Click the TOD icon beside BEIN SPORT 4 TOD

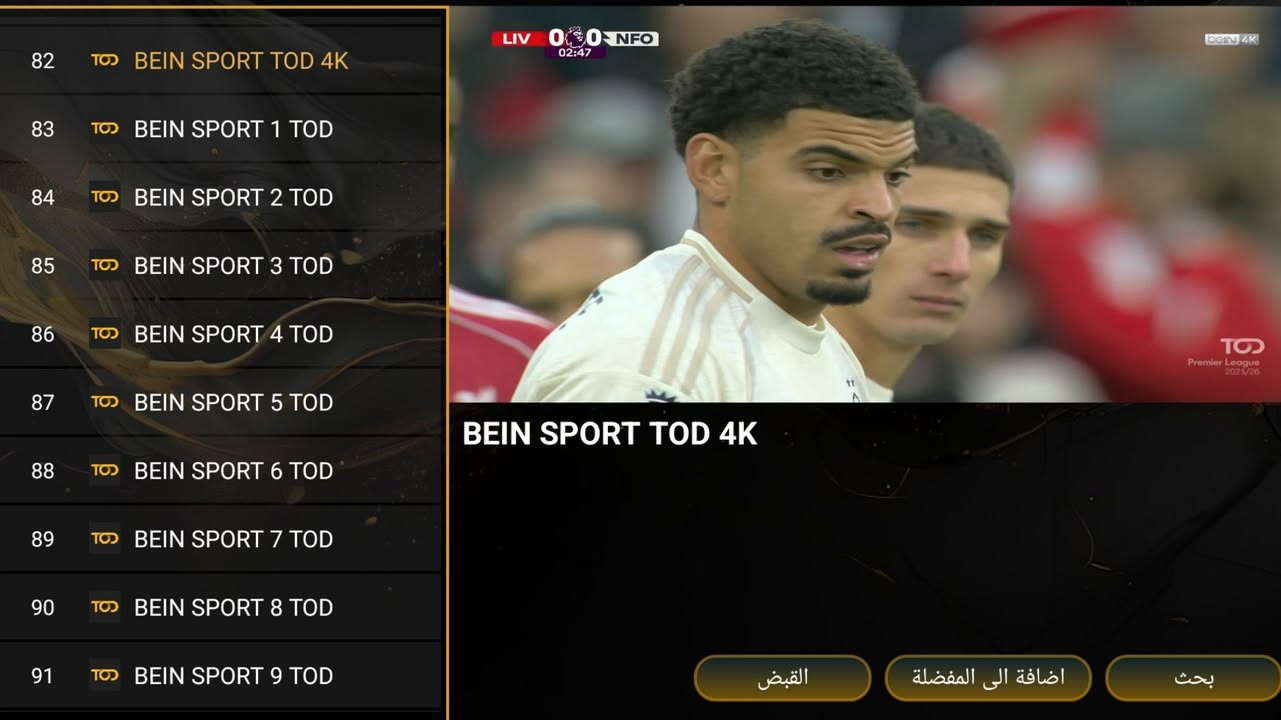(x=105, y=334)
